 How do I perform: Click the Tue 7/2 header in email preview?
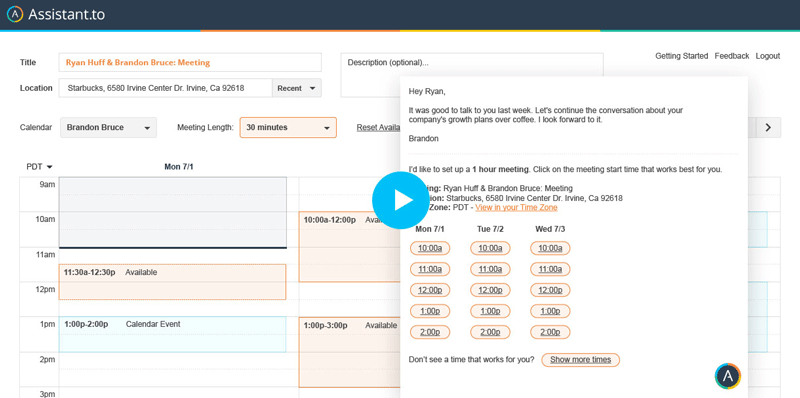tap(490, 229)
